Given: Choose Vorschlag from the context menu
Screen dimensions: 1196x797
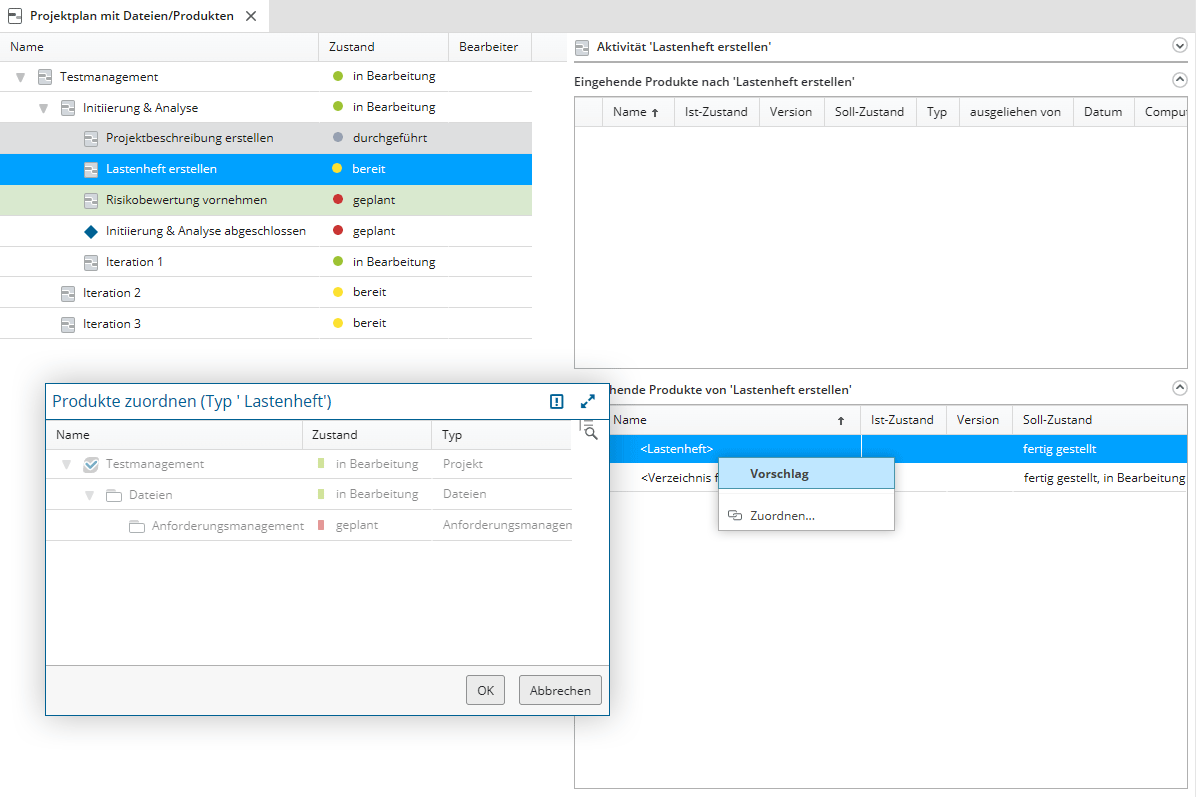Looking at the screenshot, I should 779,474.
